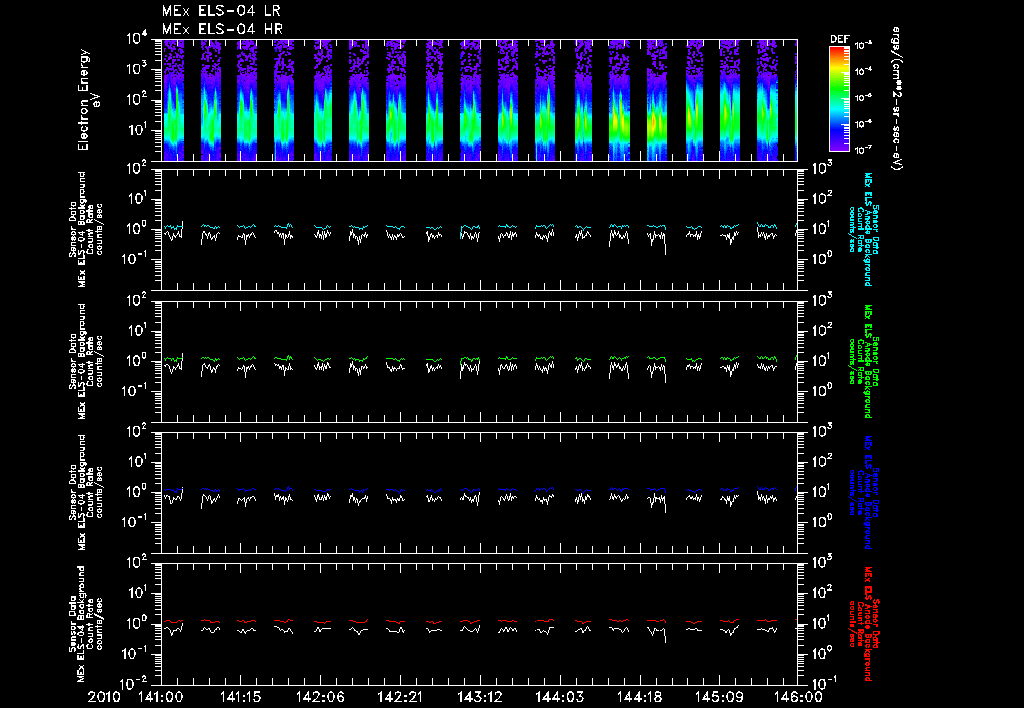Viewport: 1024px width, 708px height.
Task: Click the "143:12" time axis label
Action: tap(480, 698)
